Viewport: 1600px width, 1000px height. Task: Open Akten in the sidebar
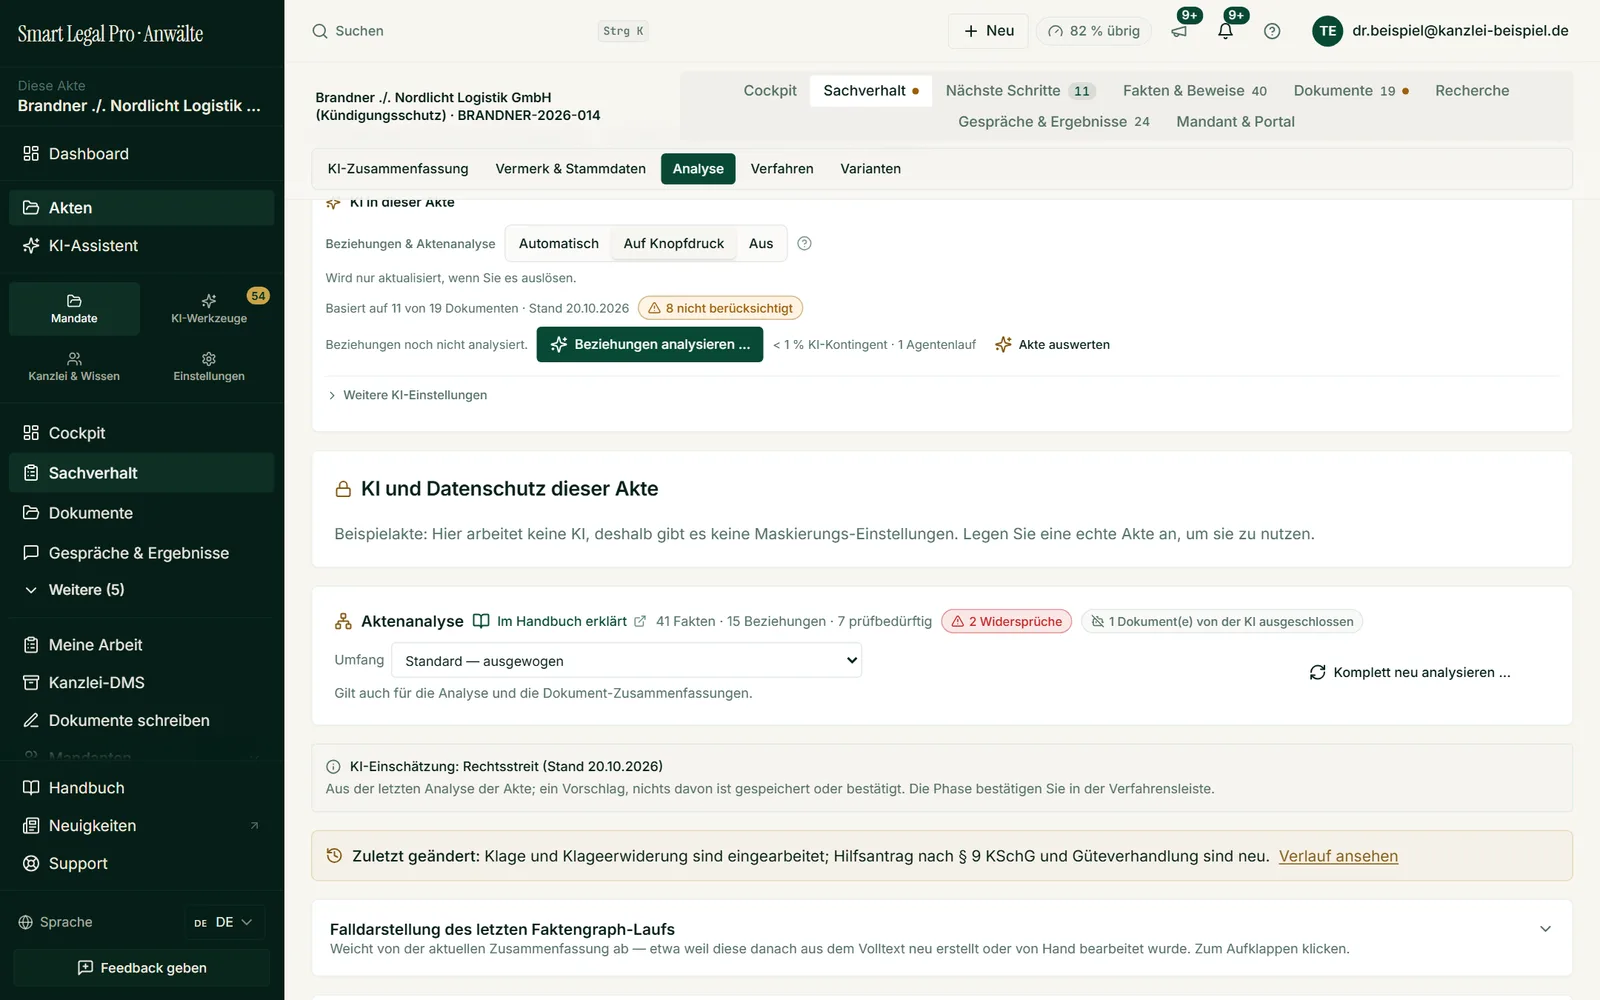click(141, 208)
